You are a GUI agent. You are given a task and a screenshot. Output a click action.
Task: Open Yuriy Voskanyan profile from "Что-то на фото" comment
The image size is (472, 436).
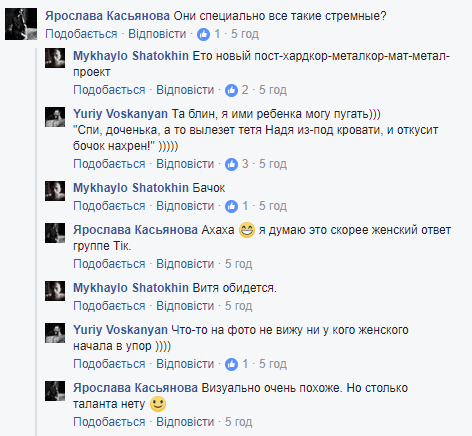[x=120, y=330]
